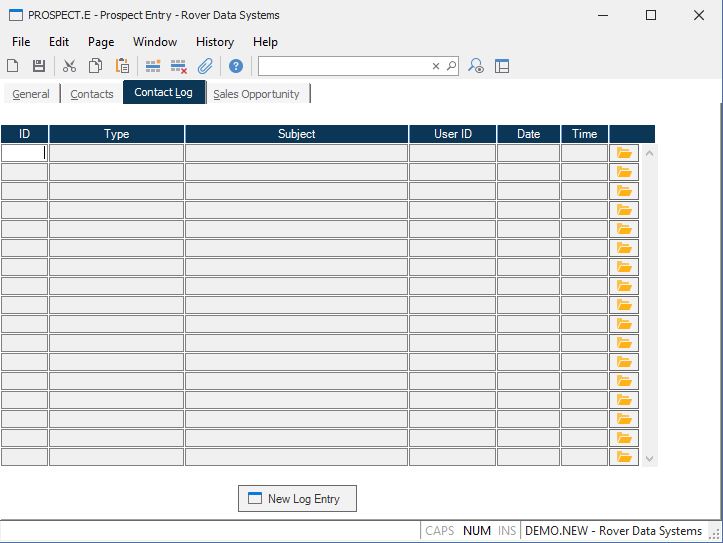The height and width of the screenshot is (543, 723).
Task: Click the Insert row toolbar icon
Action: 153,66
